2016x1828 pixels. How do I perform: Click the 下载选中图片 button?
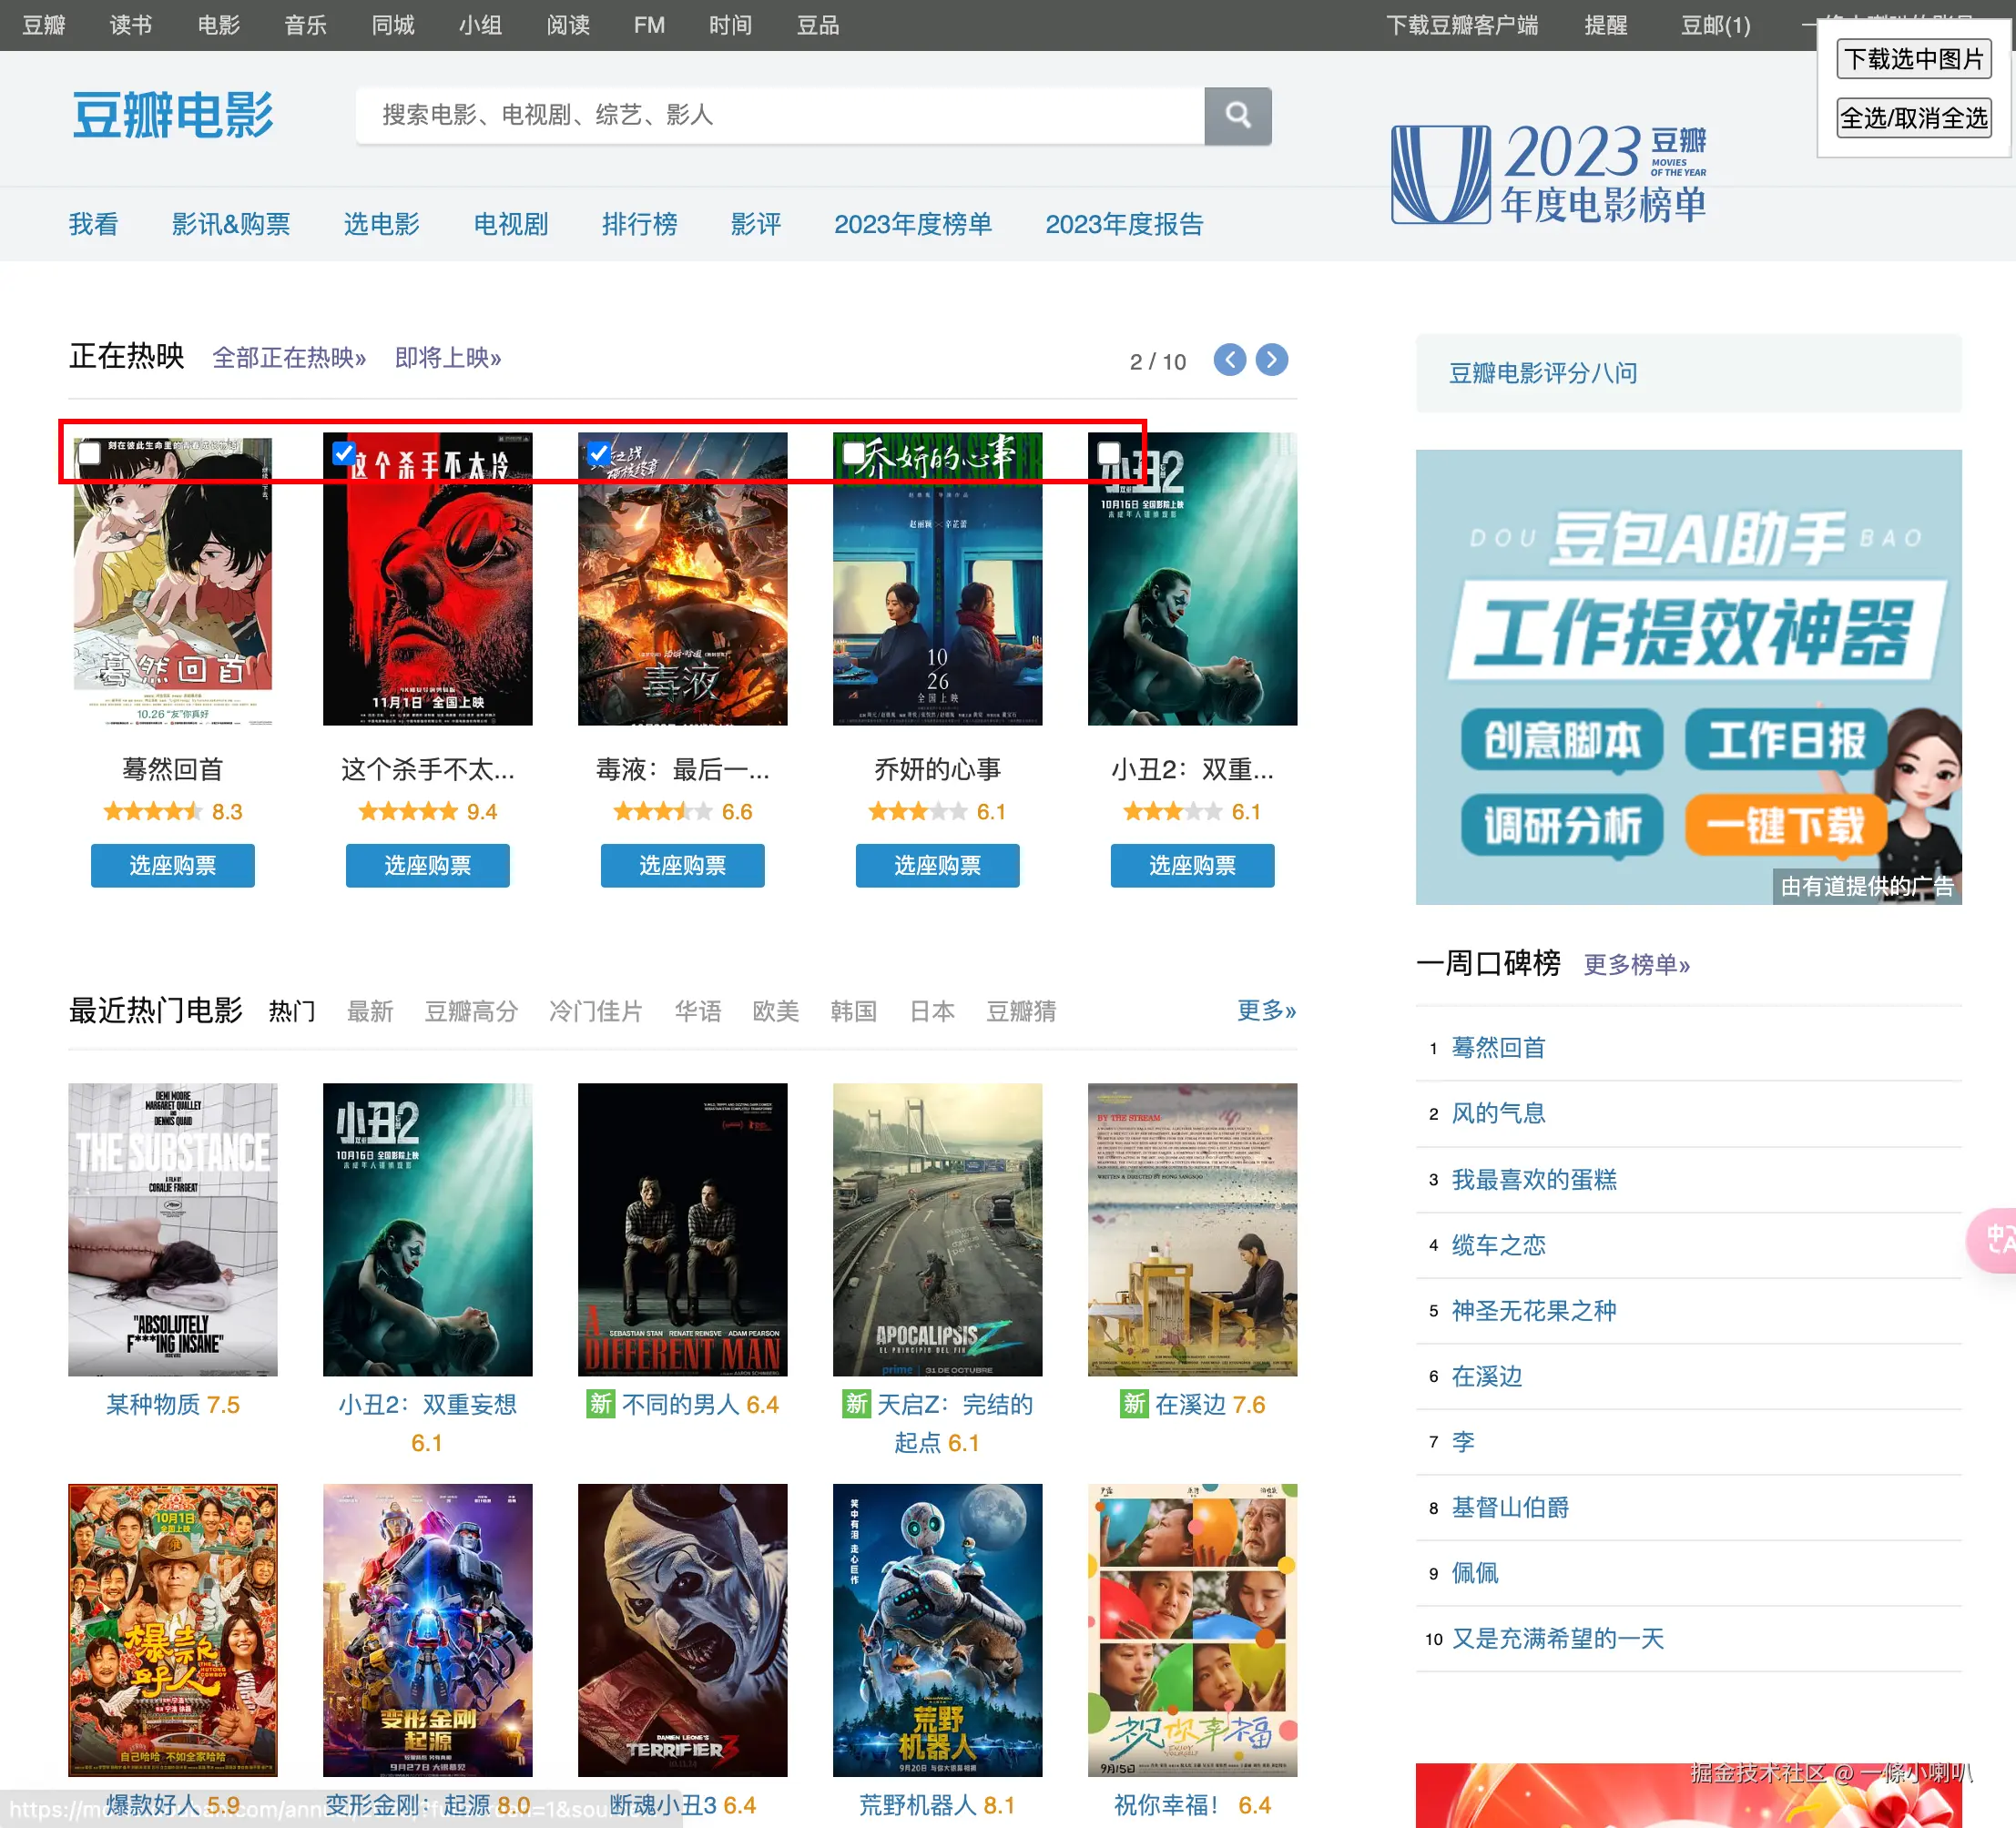(1913, 59)
